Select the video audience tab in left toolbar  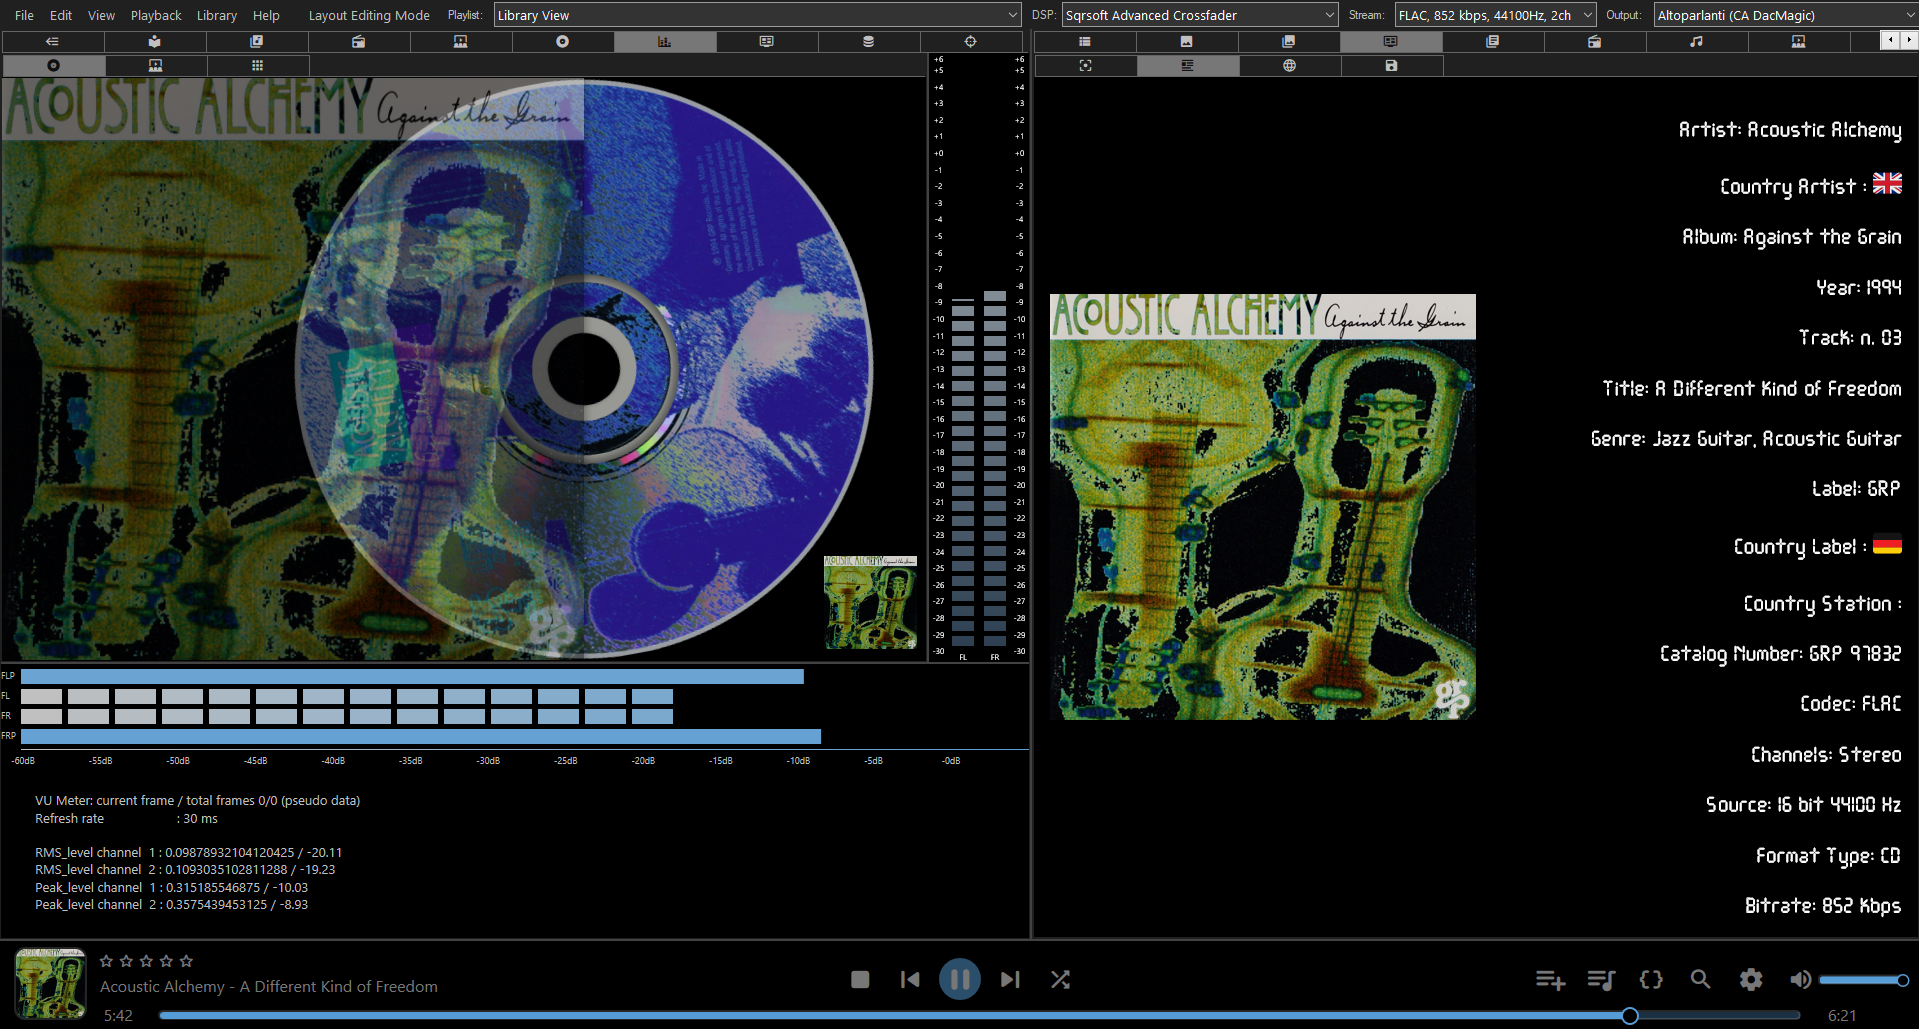[461, 42]
